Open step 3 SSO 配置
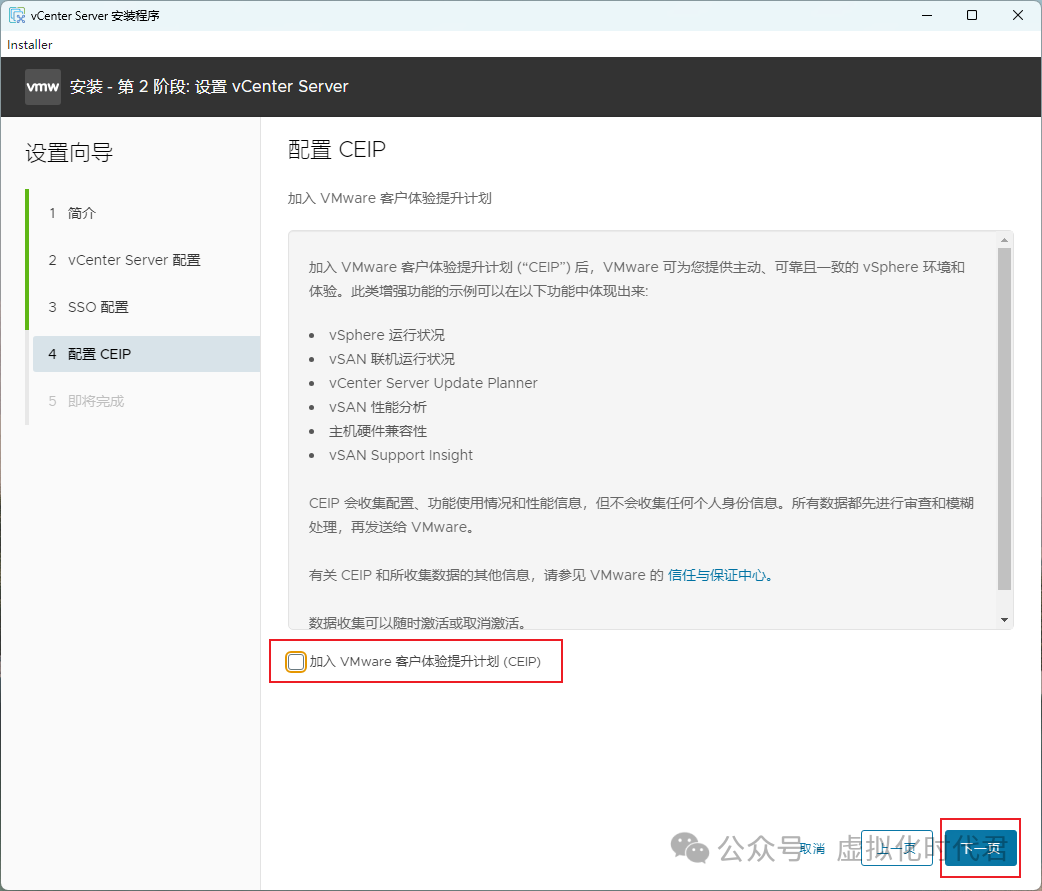 click(x=88, y=307)
